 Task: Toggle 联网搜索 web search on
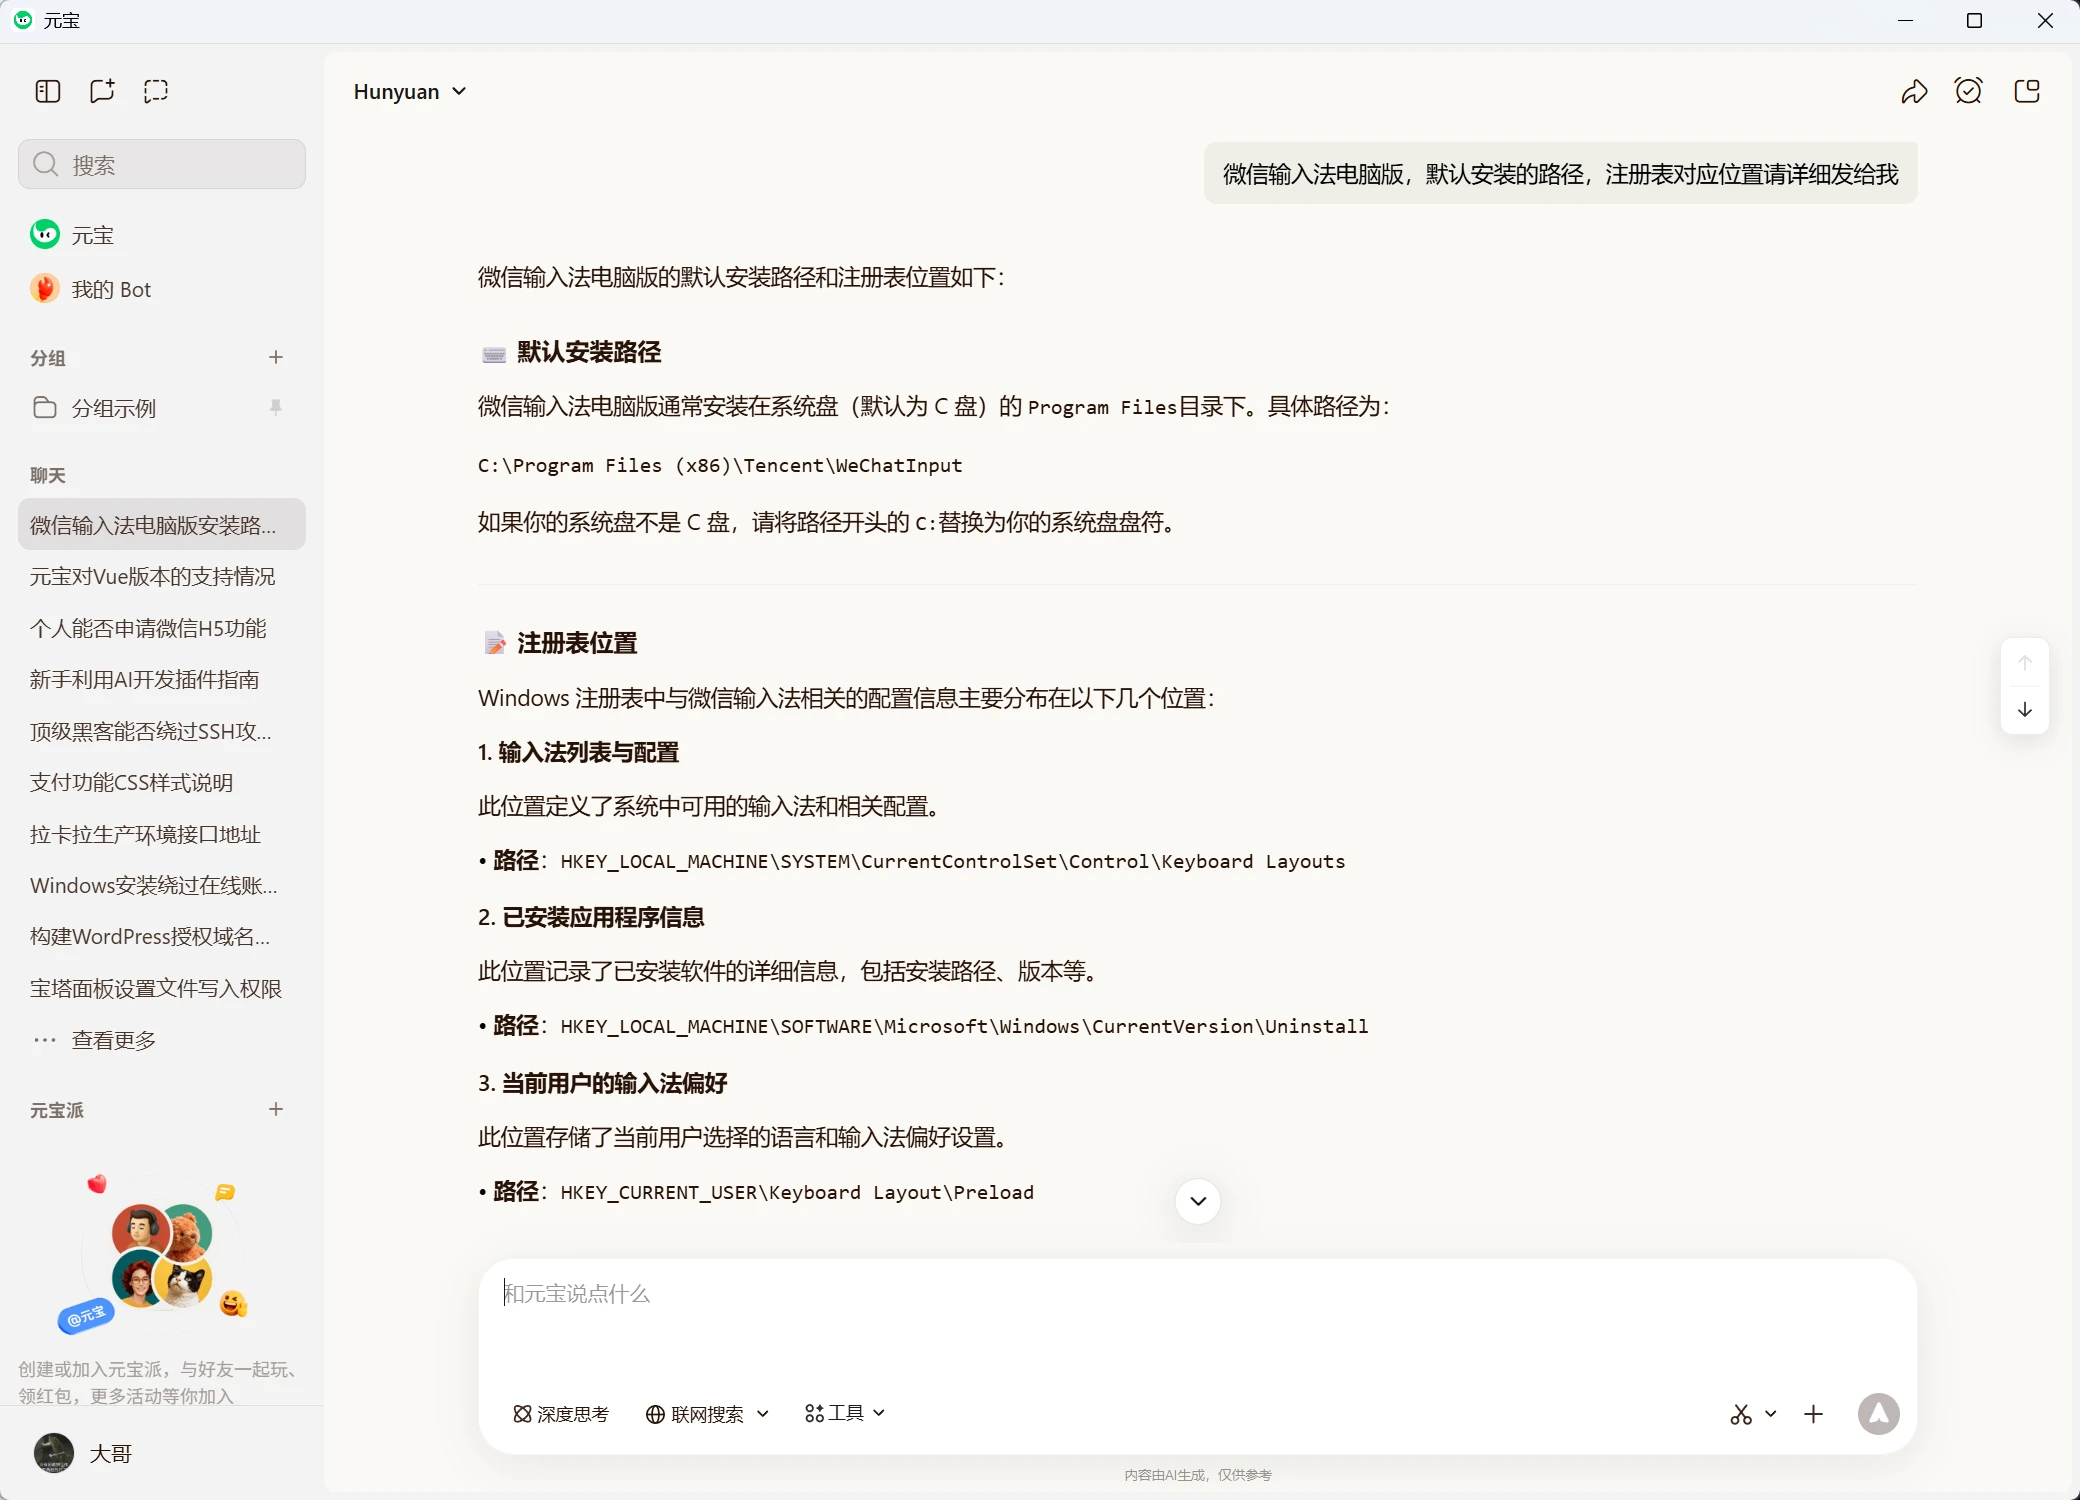pos(700,1414)
